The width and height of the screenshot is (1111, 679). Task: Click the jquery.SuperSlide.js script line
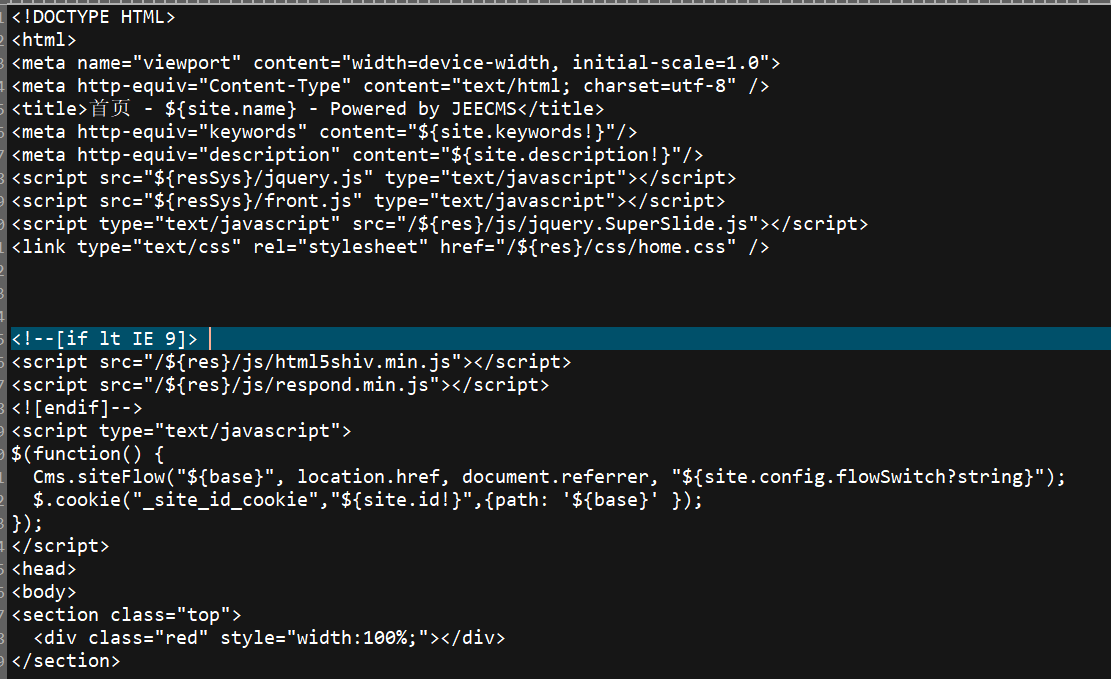click(439, 224)
